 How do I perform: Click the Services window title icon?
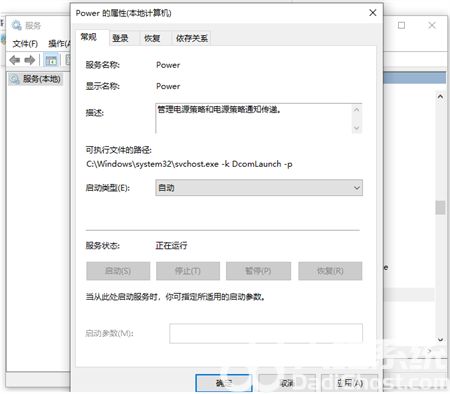17,25
